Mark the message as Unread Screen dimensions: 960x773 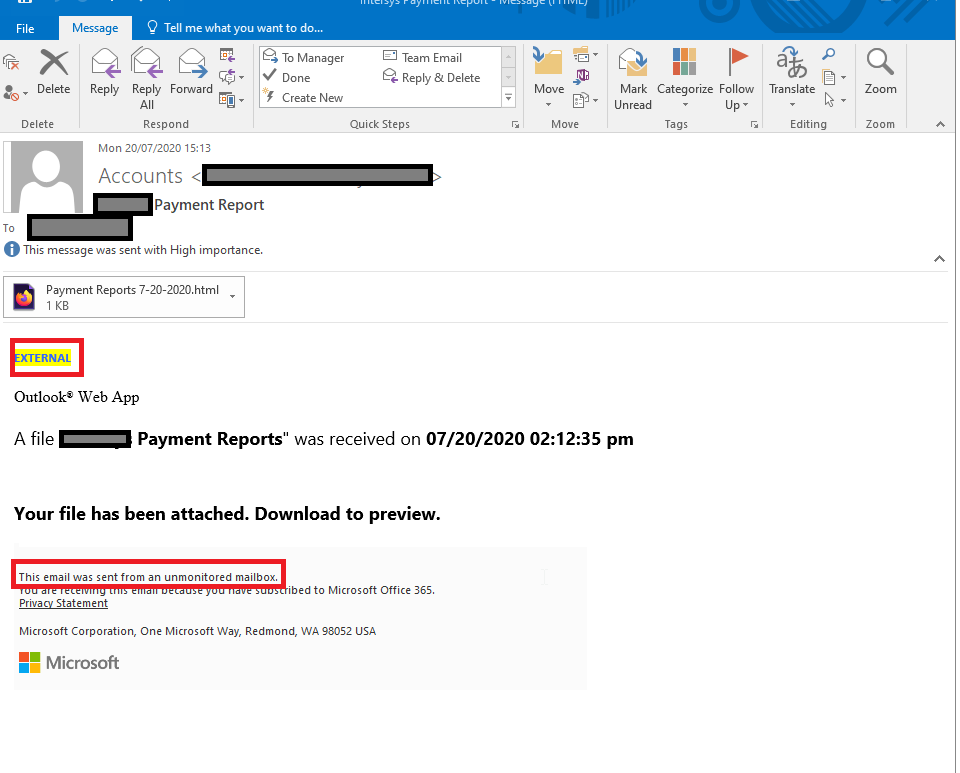click(633, 79)
